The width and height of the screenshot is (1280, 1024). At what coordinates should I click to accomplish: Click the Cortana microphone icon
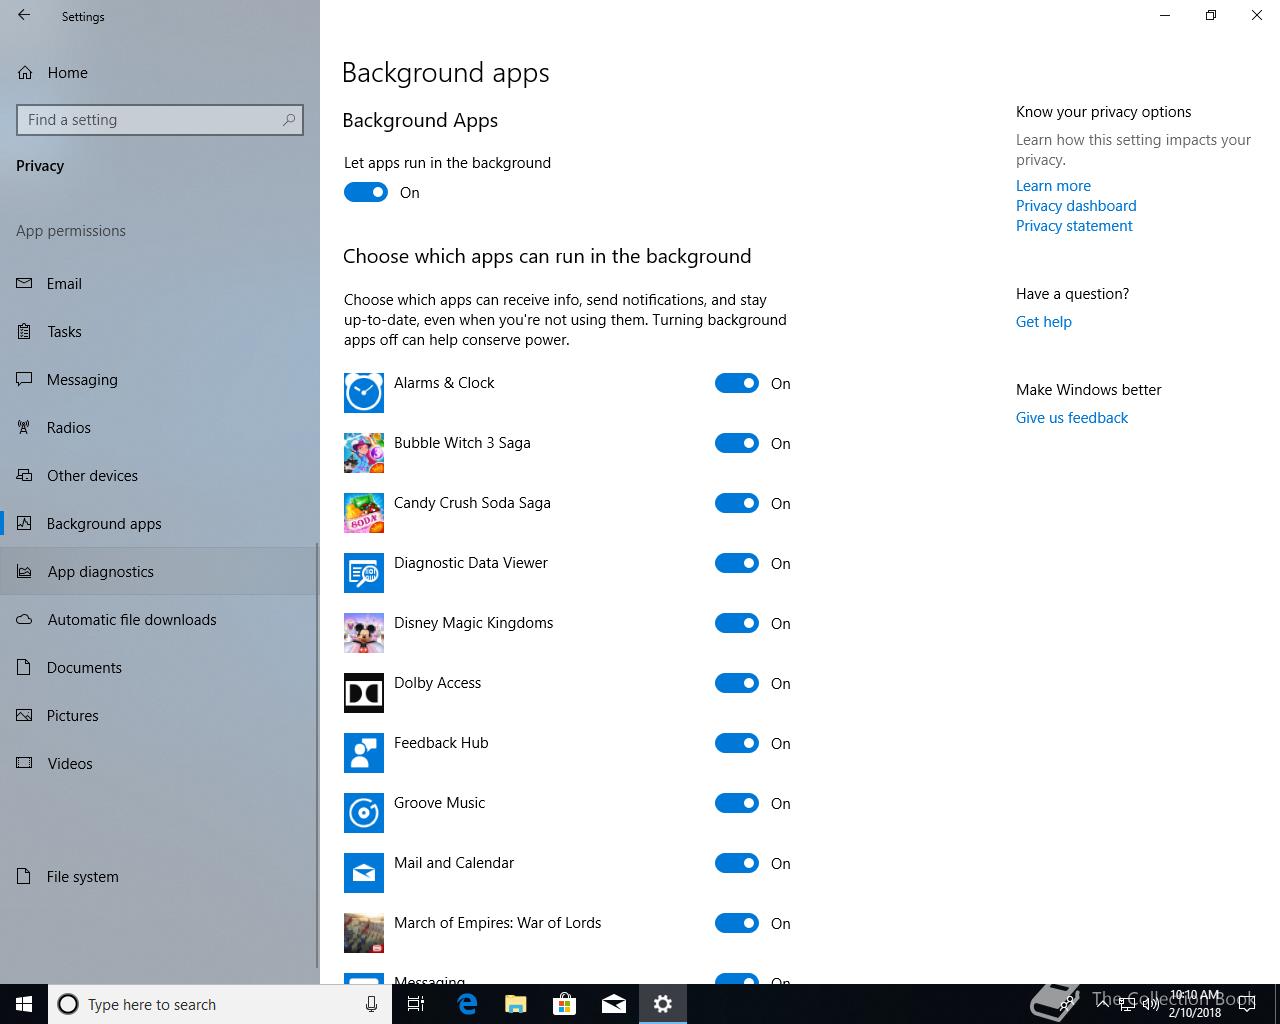[371, 1004]
